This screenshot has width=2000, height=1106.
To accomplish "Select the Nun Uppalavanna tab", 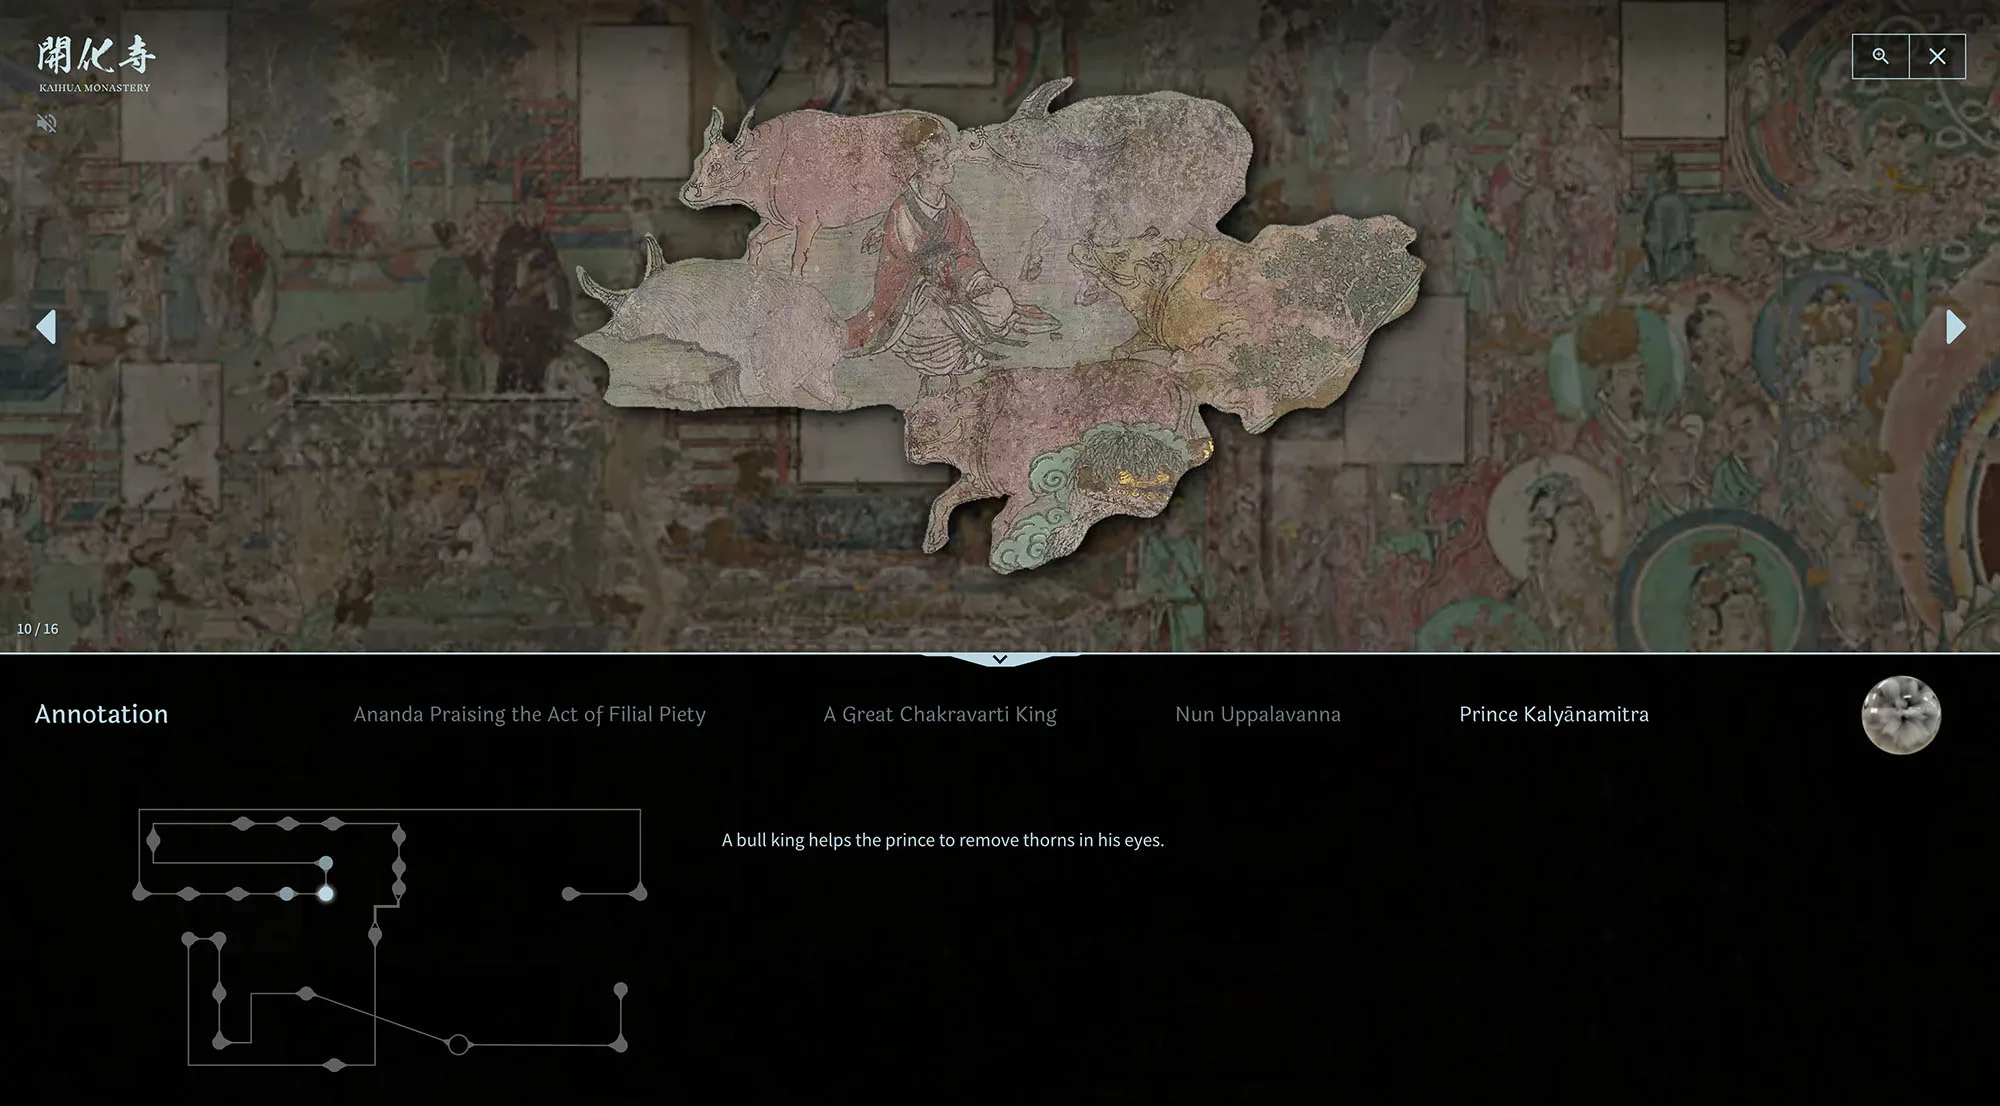I will pyautogui.click(x=1258, y=714).
